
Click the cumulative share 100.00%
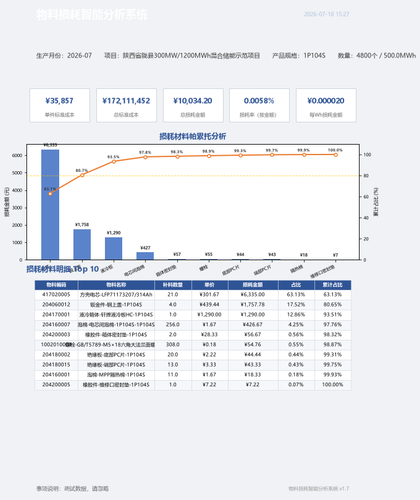(x=333, y=385)
